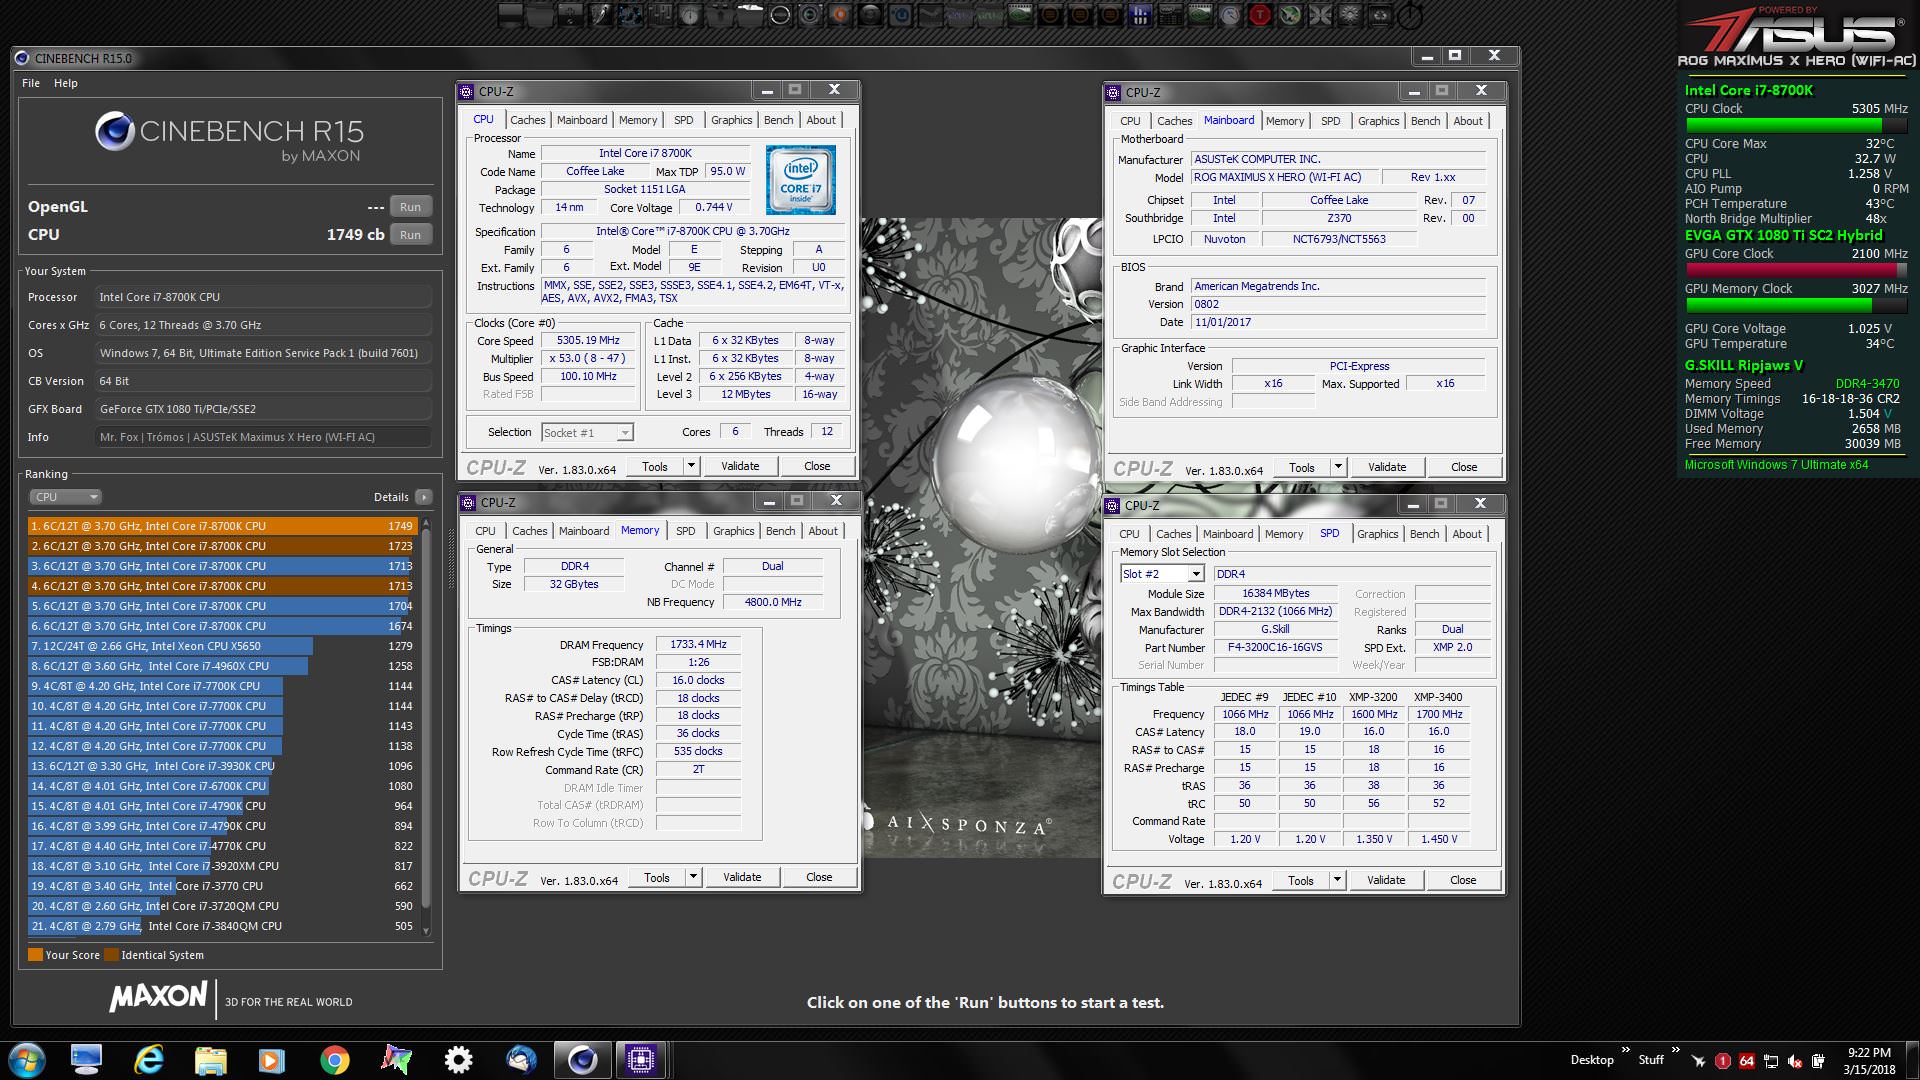Screen dimensions: 1920x1080
Task: Expand Tools dropdown arrow in CPU-Z Mainboard window
Action: coord(1338,467)
